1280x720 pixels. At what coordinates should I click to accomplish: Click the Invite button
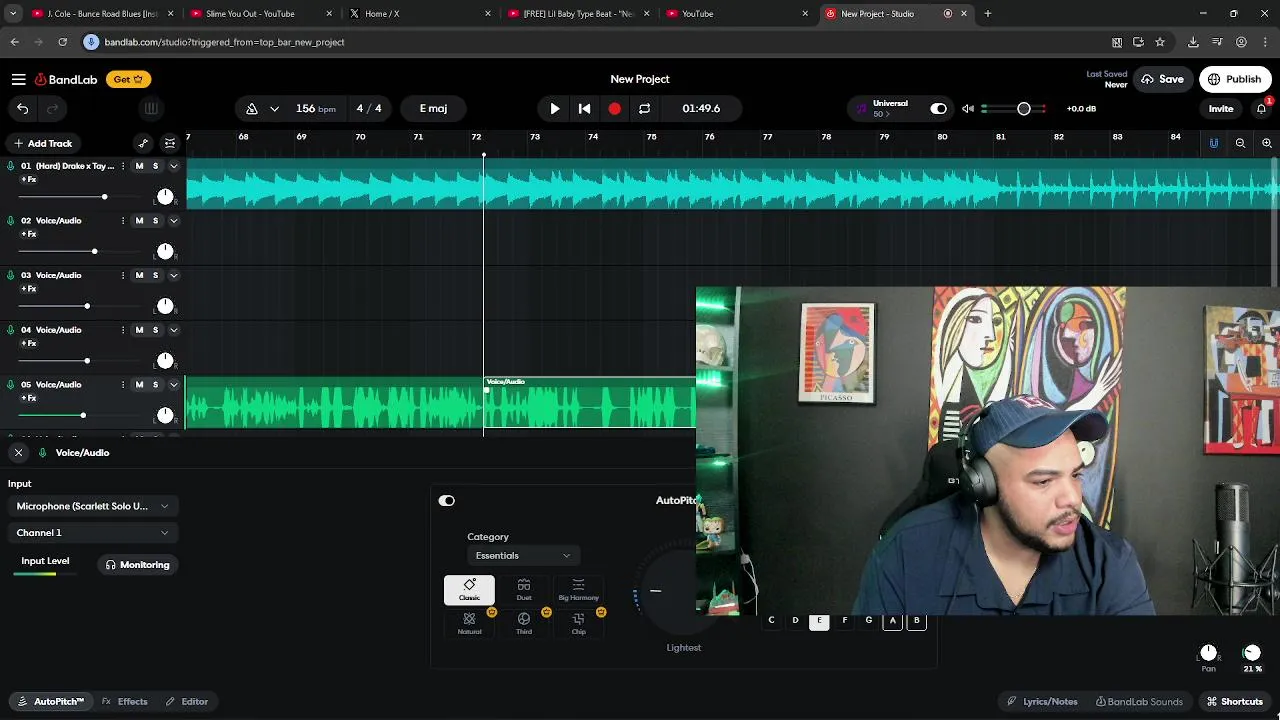(x=1221, y=108)
